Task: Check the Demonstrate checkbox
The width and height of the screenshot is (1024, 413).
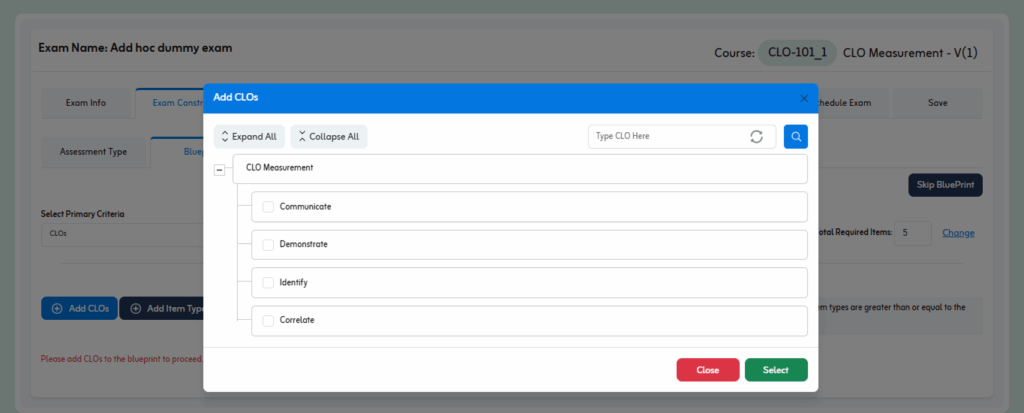Action: coord(268,245)
